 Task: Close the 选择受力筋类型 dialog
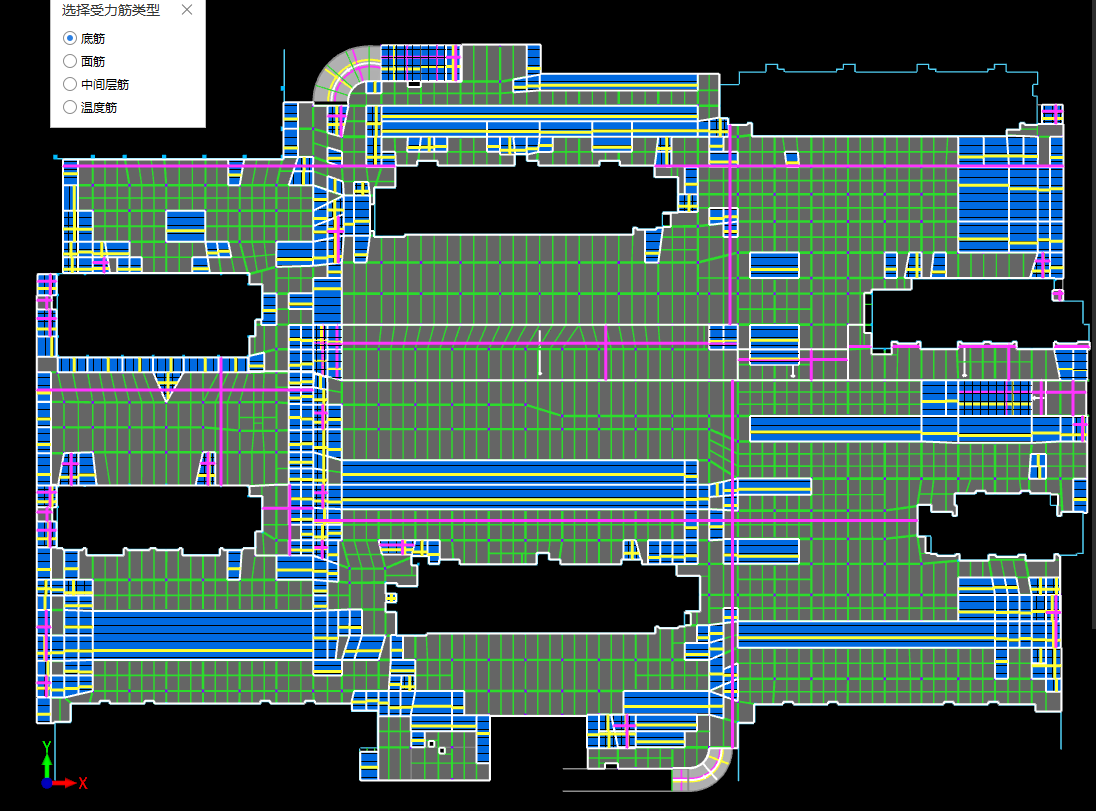187,10
